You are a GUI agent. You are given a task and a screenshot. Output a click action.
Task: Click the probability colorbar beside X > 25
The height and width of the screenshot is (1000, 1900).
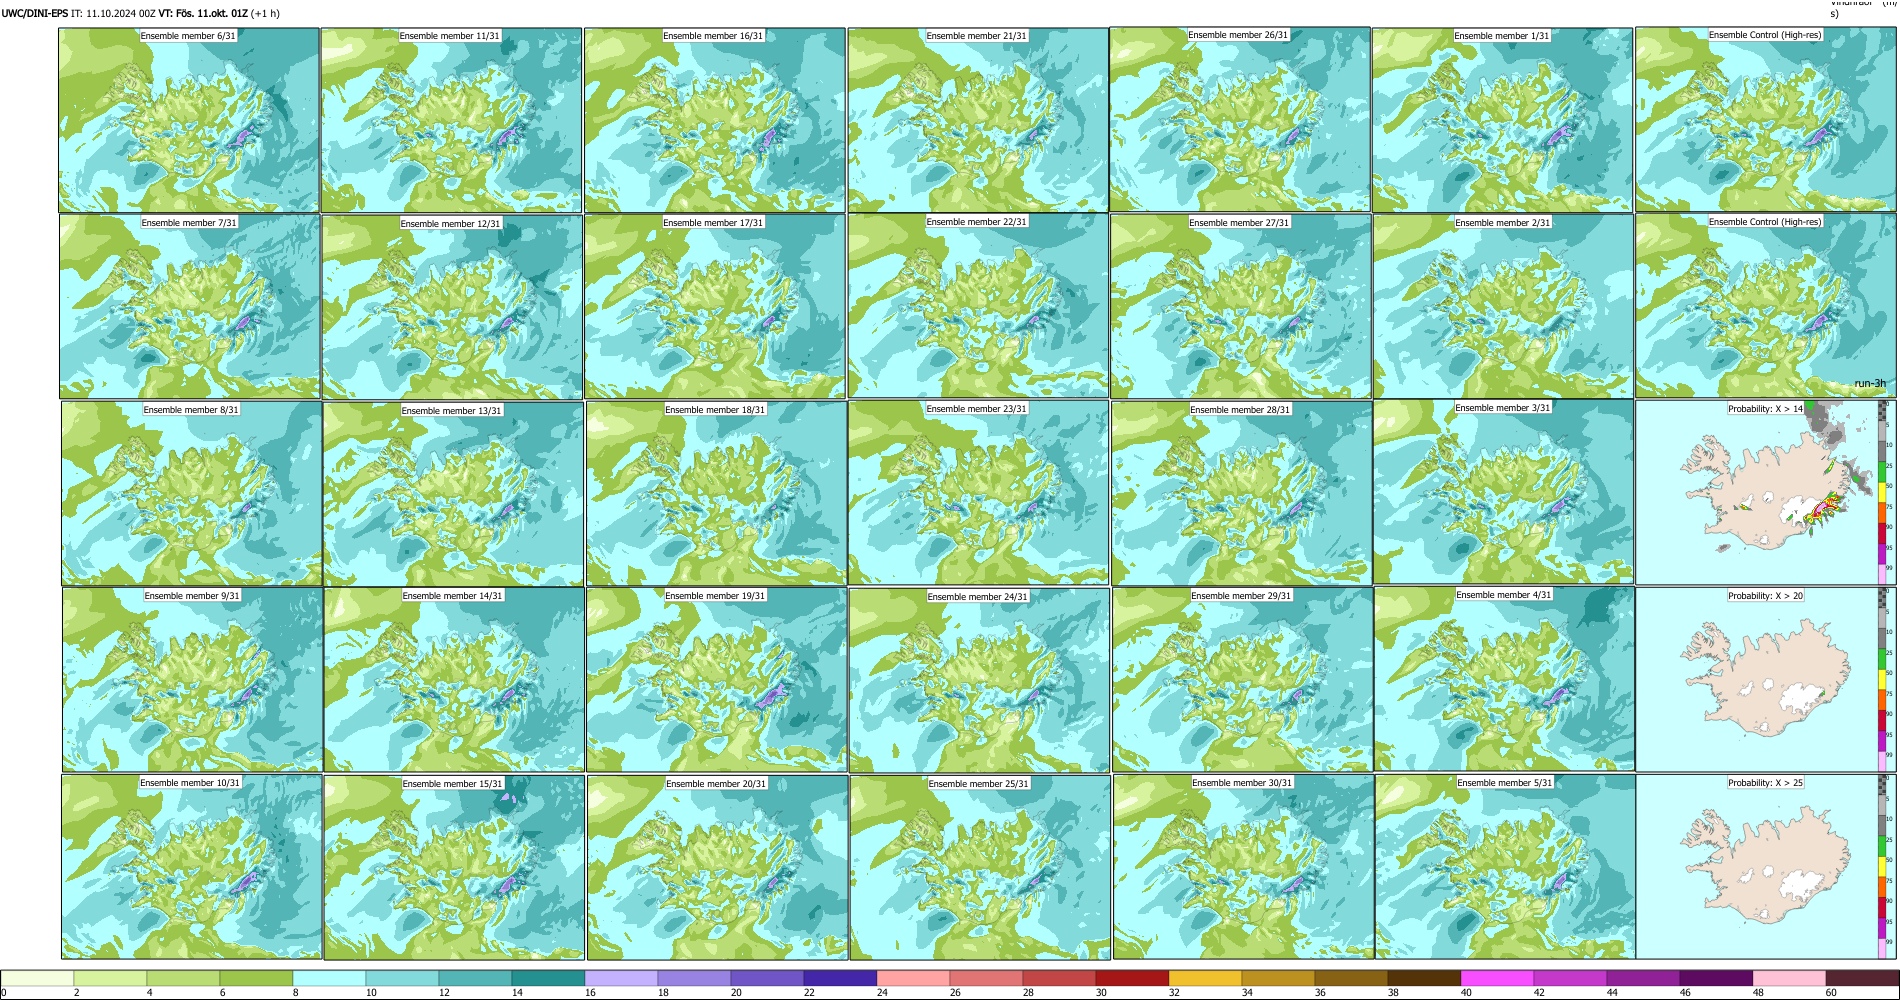point(1883,866)
